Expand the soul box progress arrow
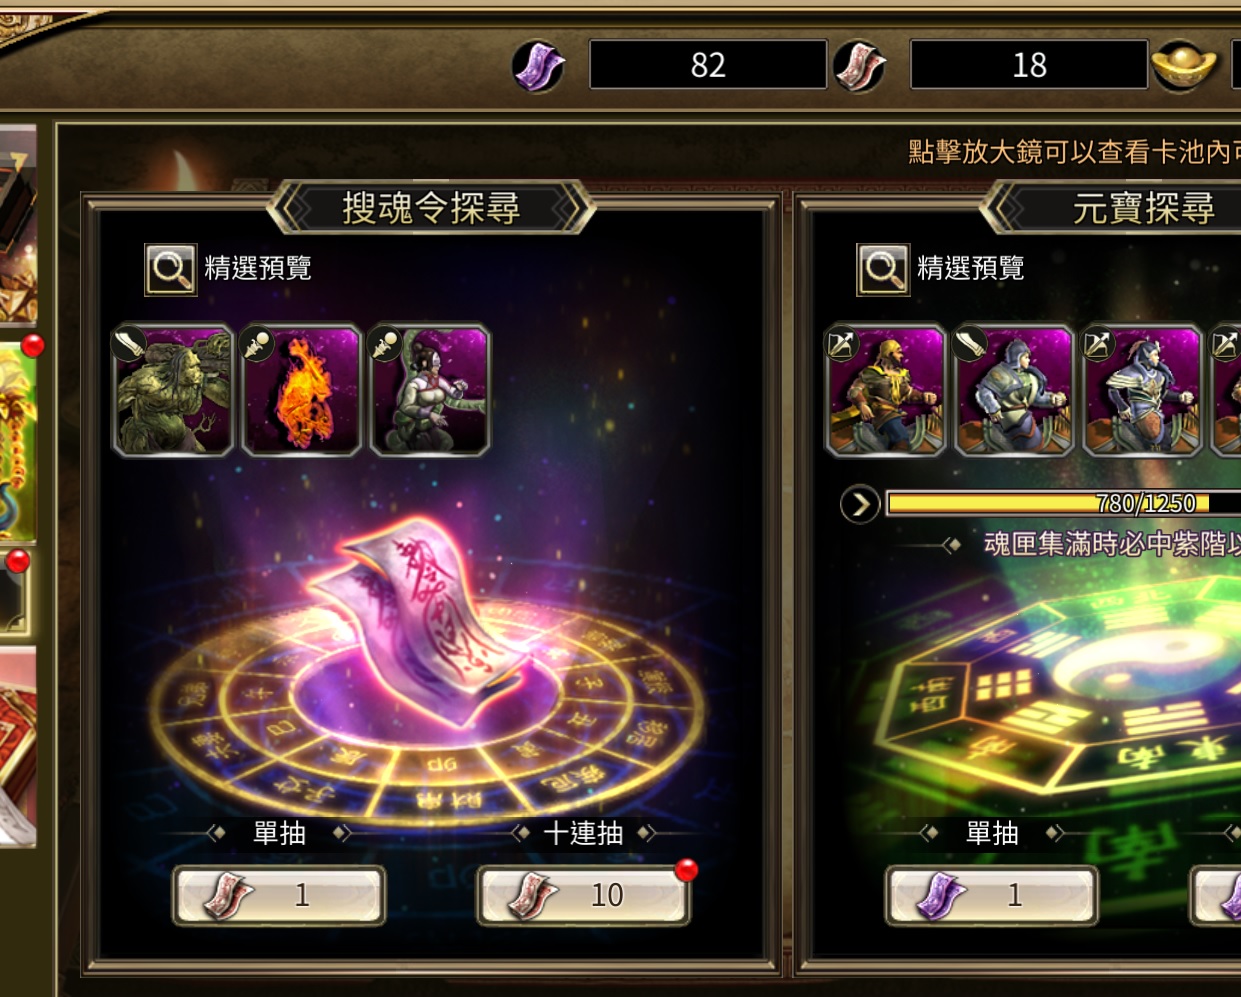Screen dimensions: 1241x997 [860, 504]
